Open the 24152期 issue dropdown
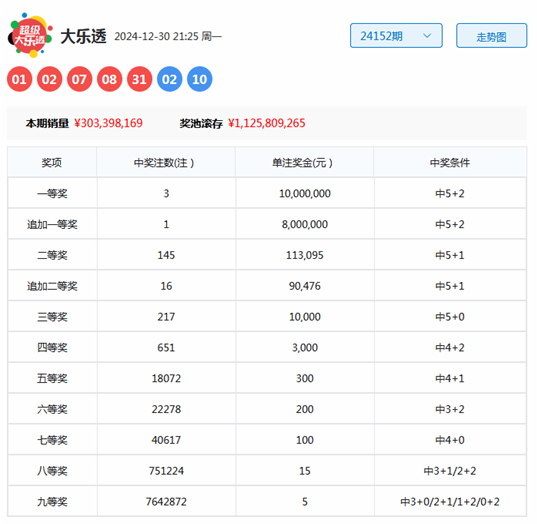 click(396, 36)
